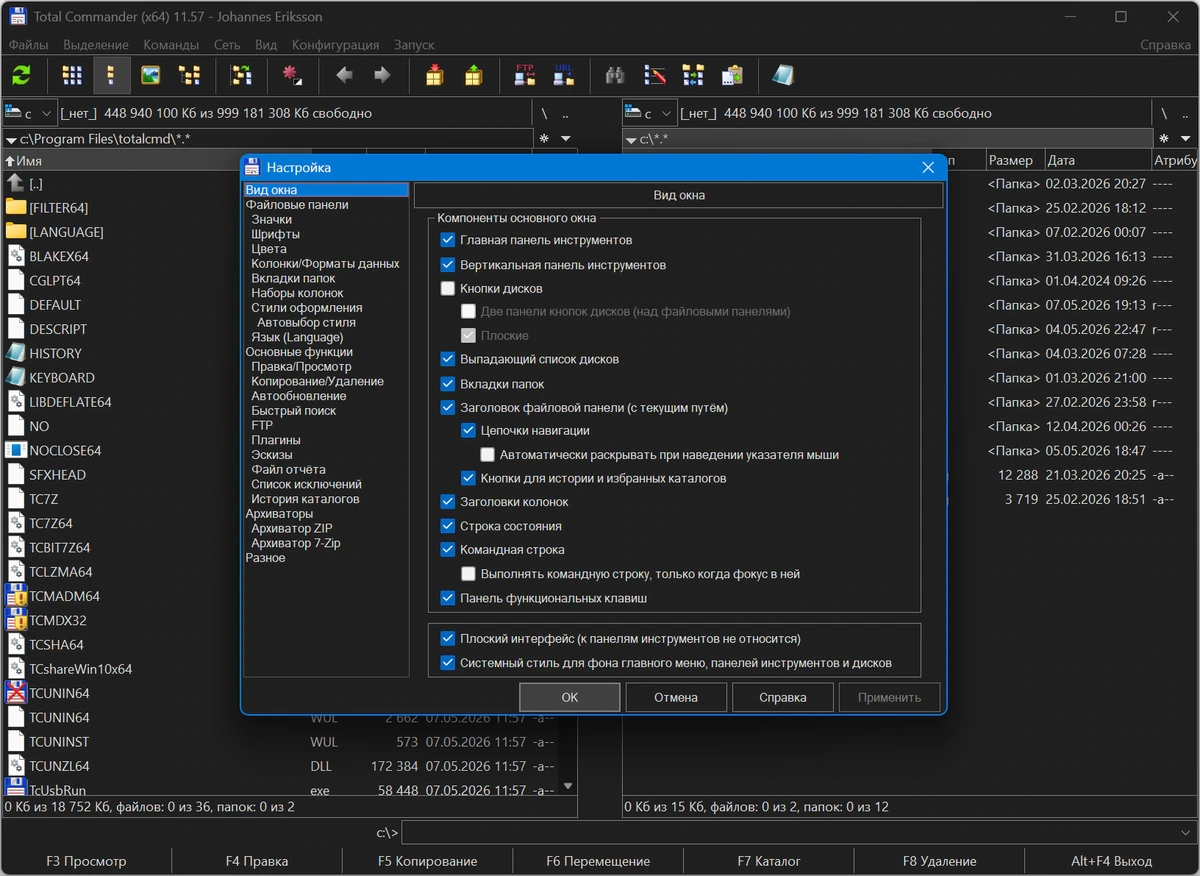Viewport: 1200px width, 876px height.
Task: Open the synchronize directories toolbar icon
Action: pos(693,75)
